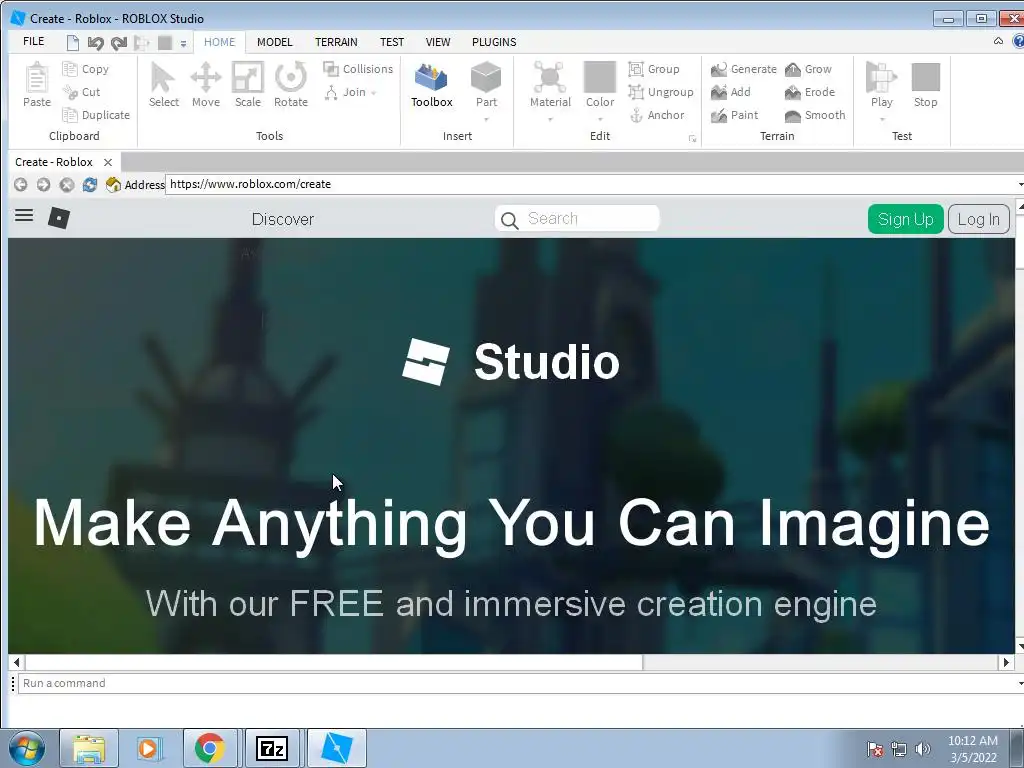Activate the Rotate tool

291,85
